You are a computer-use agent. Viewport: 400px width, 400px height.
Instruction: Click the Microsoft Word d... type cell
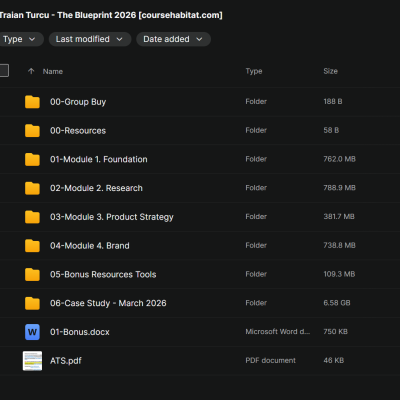click(278, 332)
